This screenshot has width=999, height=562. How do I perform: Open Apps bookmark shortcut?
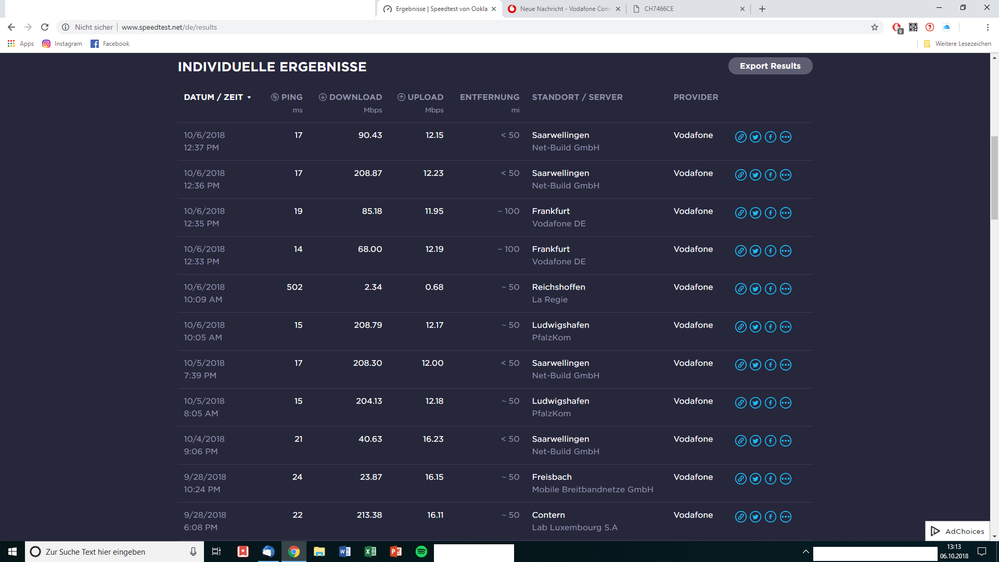[x=20, y=44]
